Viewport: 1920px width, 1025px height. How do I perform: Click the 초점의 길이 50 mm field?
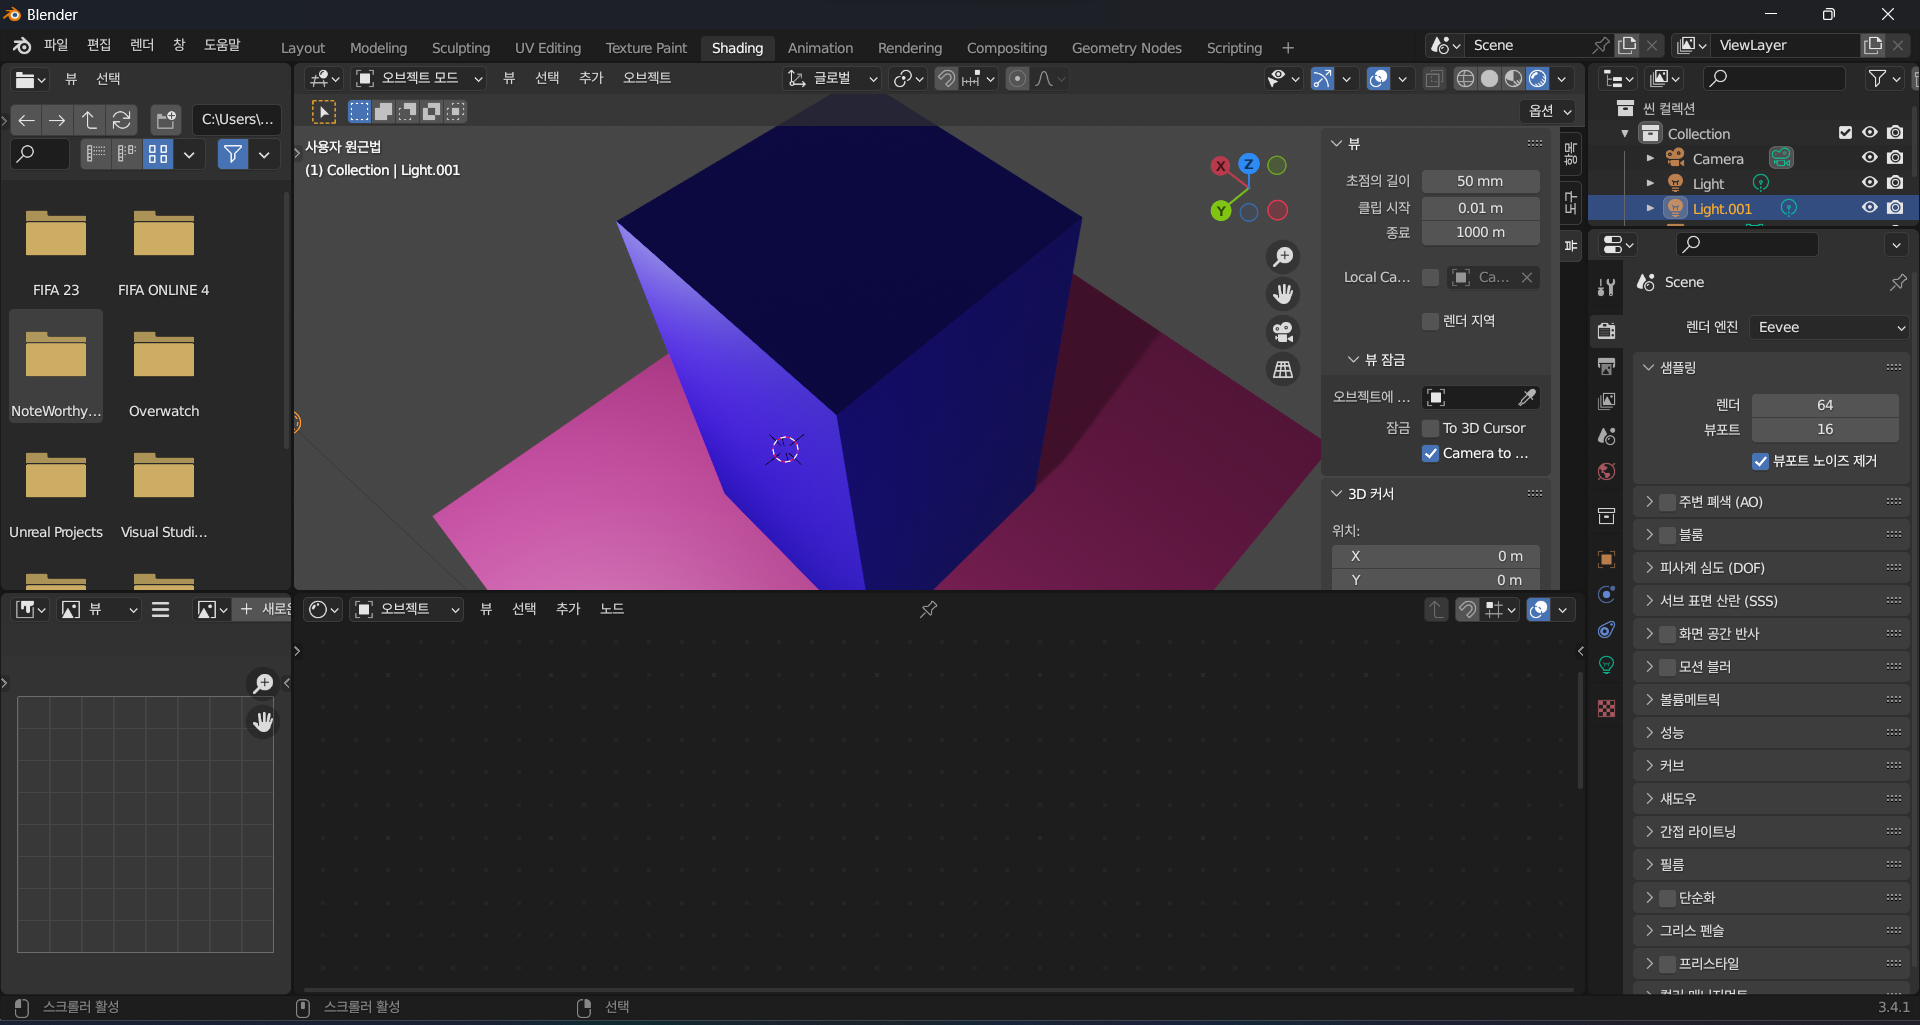(x=1480, y=181)
